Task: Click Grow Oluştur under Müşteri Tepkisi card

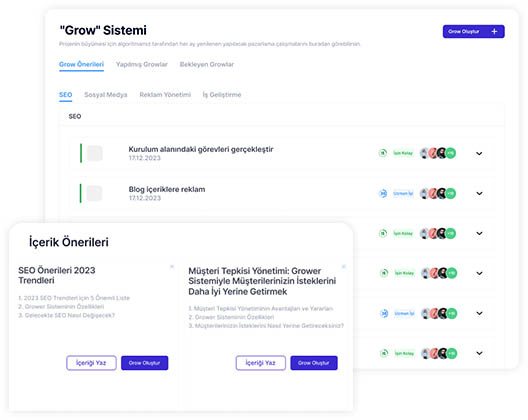Action: 314,363
